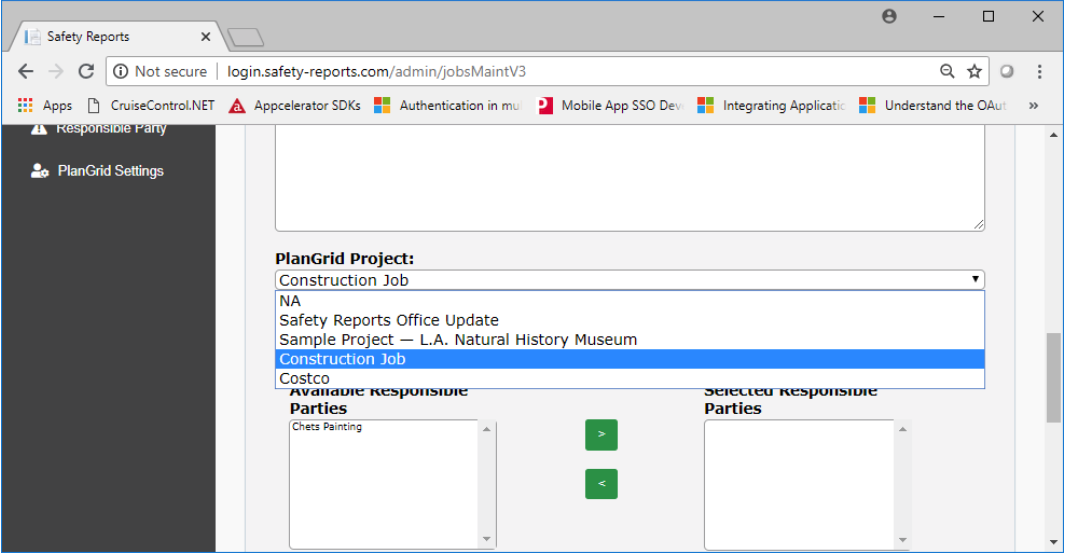Click the browser forward arrow
Image resolution: width=1065 pixels, height=554 pixels.
pos(56,71)
